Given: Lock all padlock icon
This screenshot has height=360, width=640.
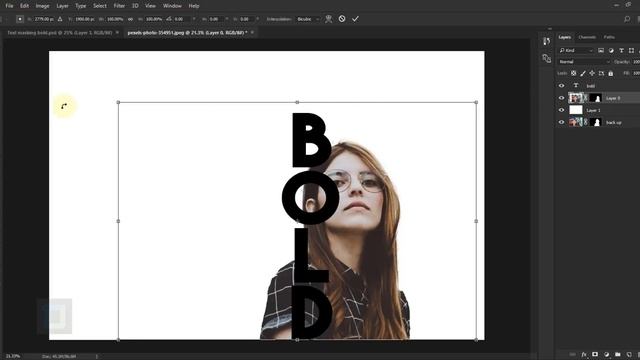Looking at the screenshot, I should point(611,73).
